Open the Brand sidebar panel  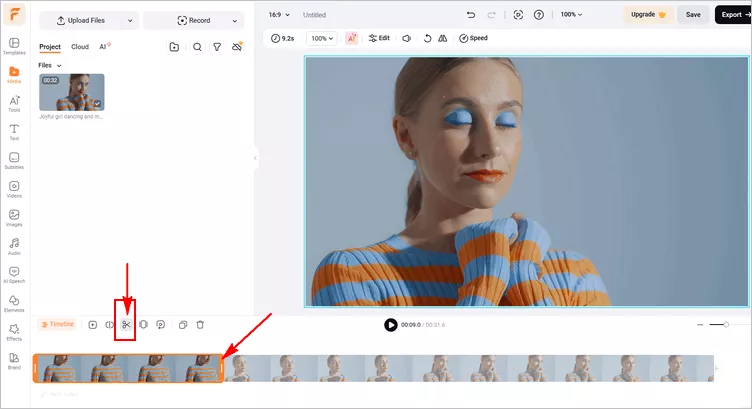tap(14, 361)
